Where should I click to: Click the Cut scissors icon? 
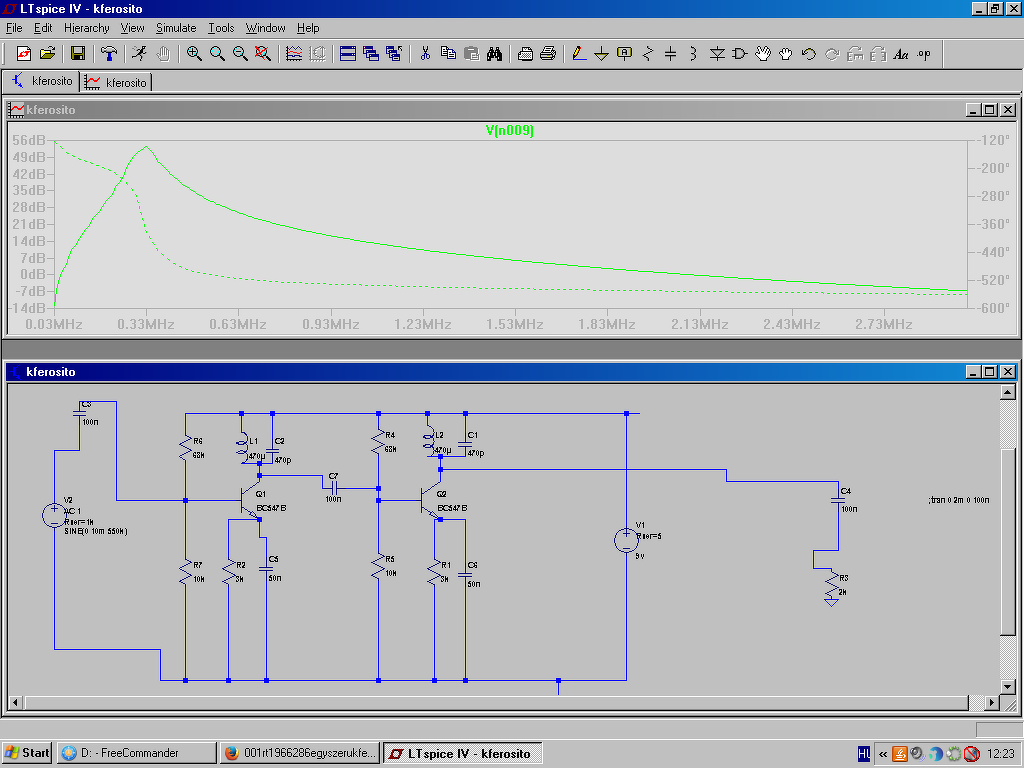tap(425, 54)
